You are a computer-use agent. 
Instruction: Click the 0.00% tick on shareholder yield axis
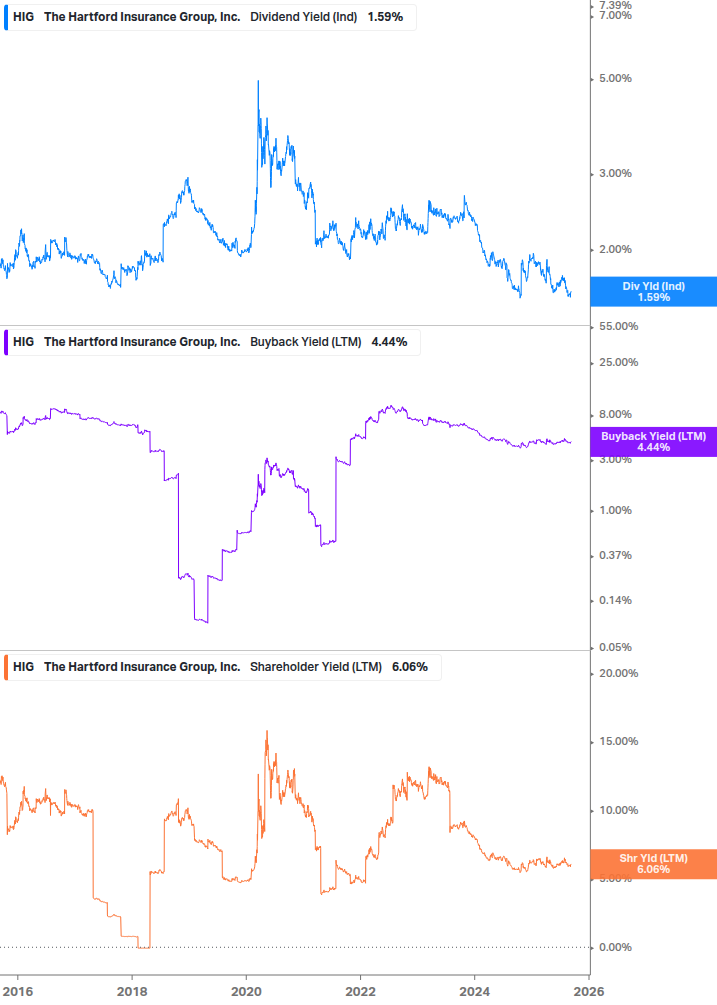tap(615, 947)
